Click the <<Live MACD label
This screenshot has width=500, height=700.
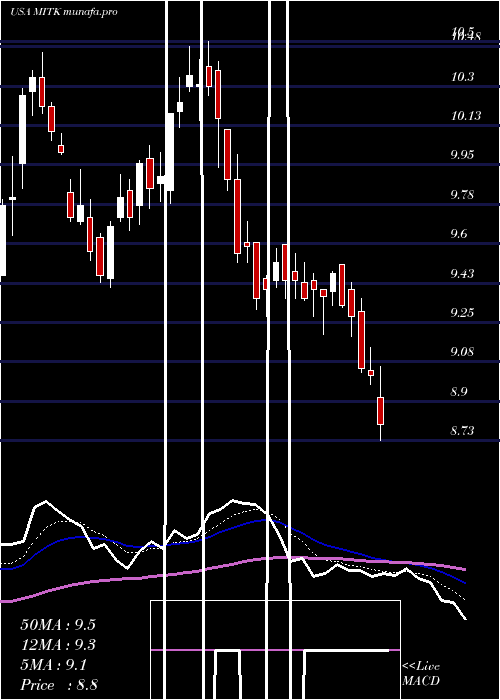pyautogui.click(x=421, y=673)
